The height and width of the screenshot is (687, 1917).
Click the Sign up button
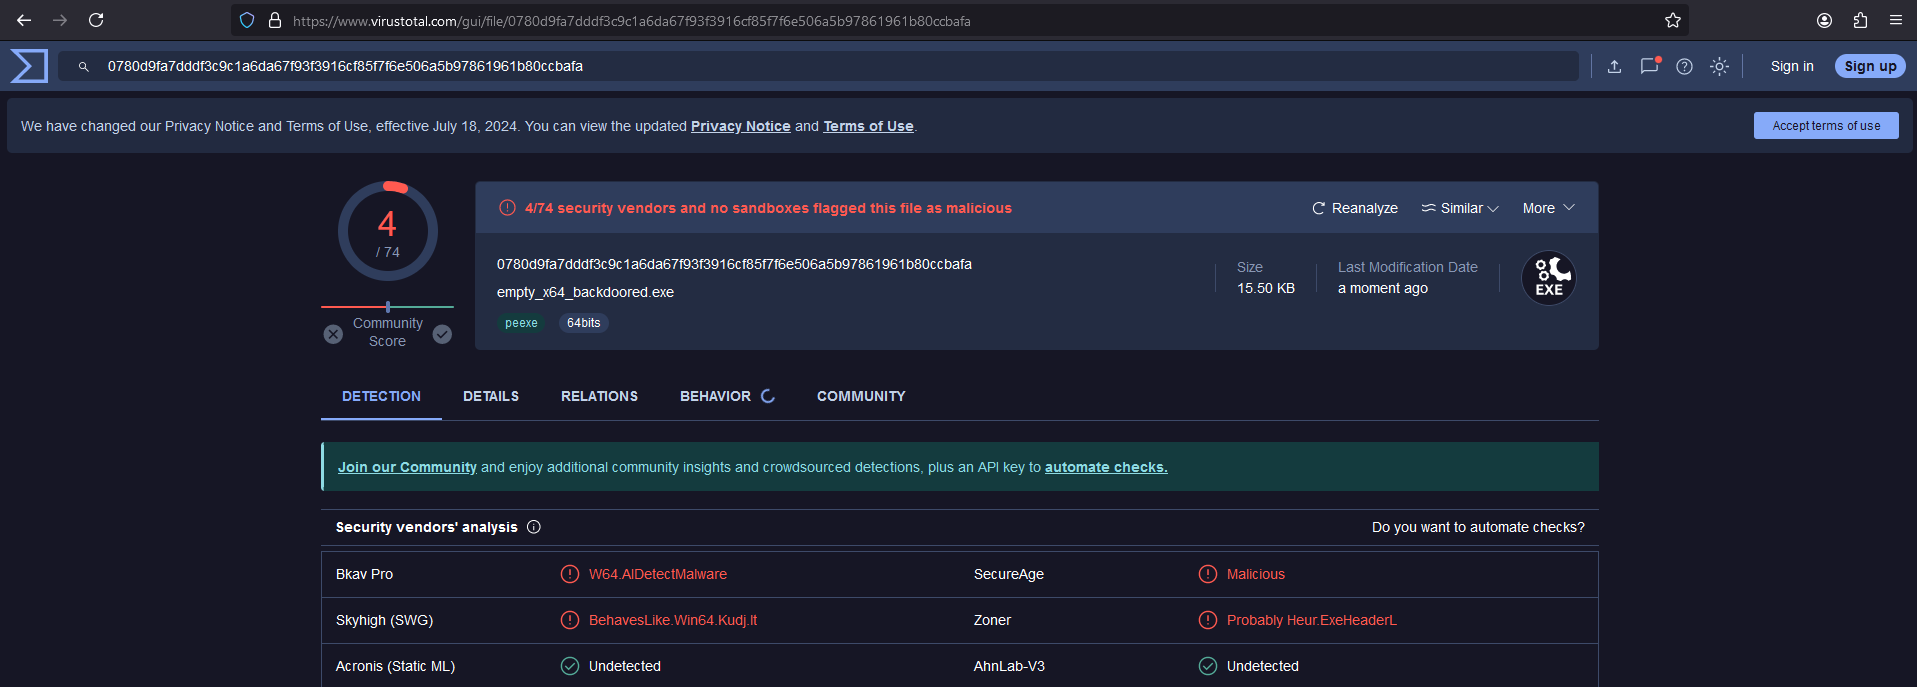point(1870,66)
